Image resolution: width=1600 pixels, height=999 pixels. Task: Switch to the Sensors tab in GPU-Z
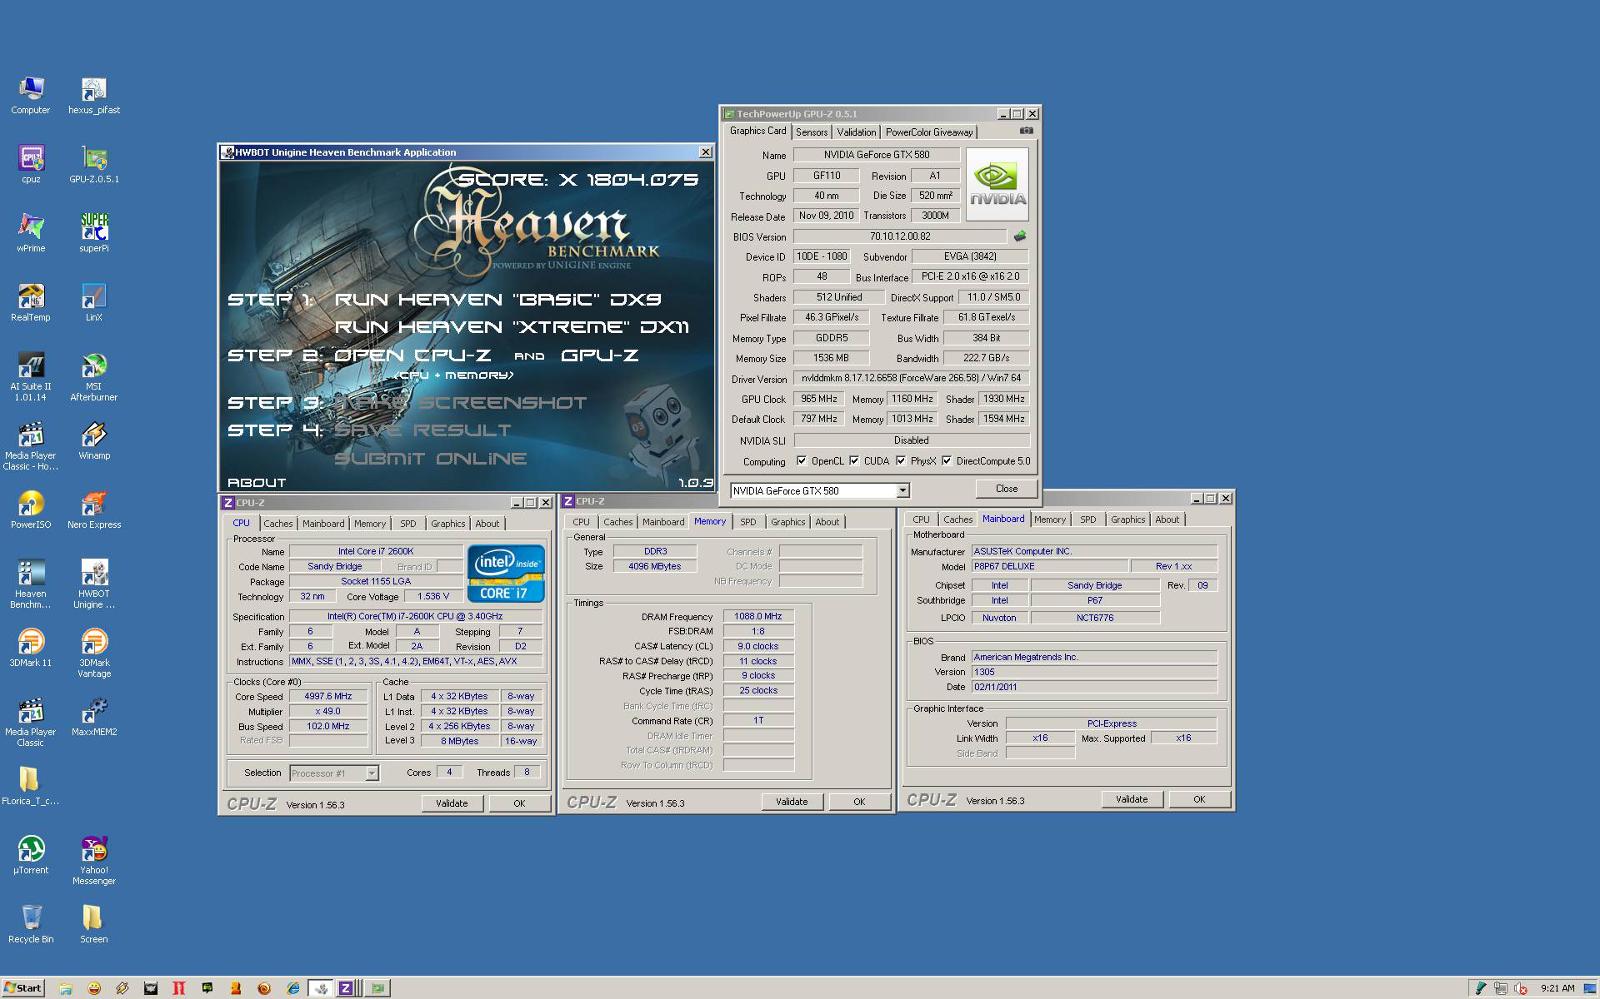811,132
